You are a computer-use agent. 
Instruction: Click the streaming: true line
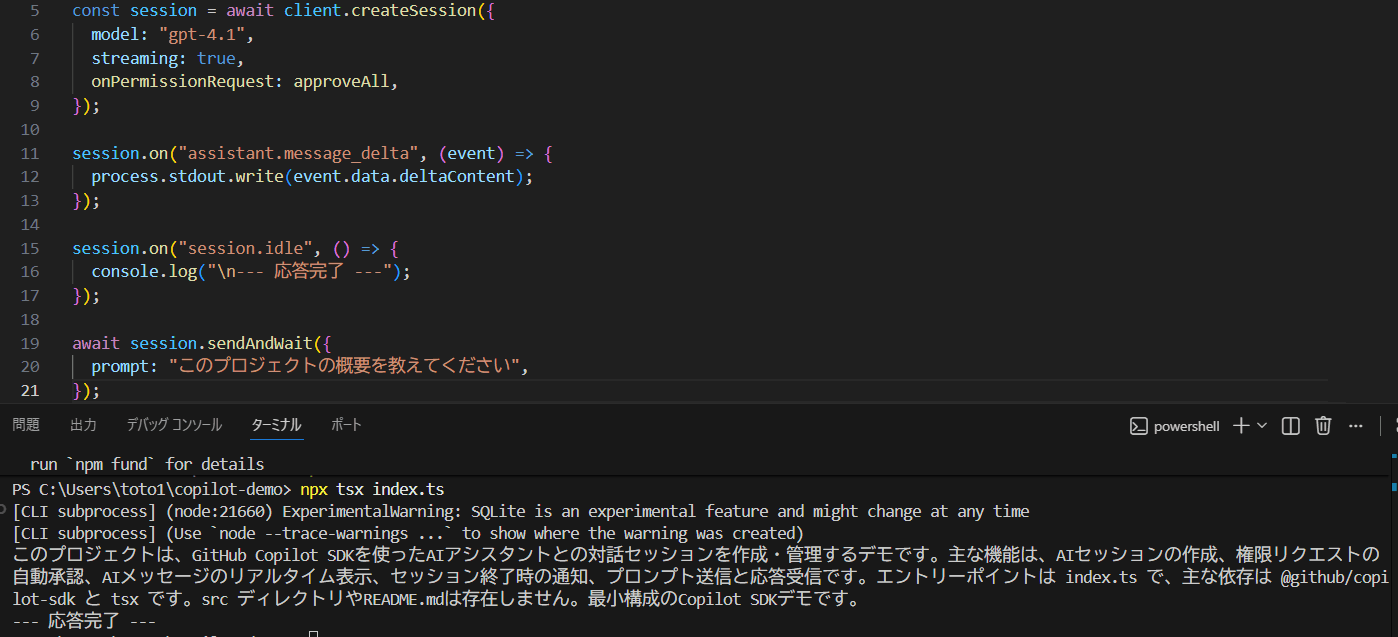[x=168, y=58]
